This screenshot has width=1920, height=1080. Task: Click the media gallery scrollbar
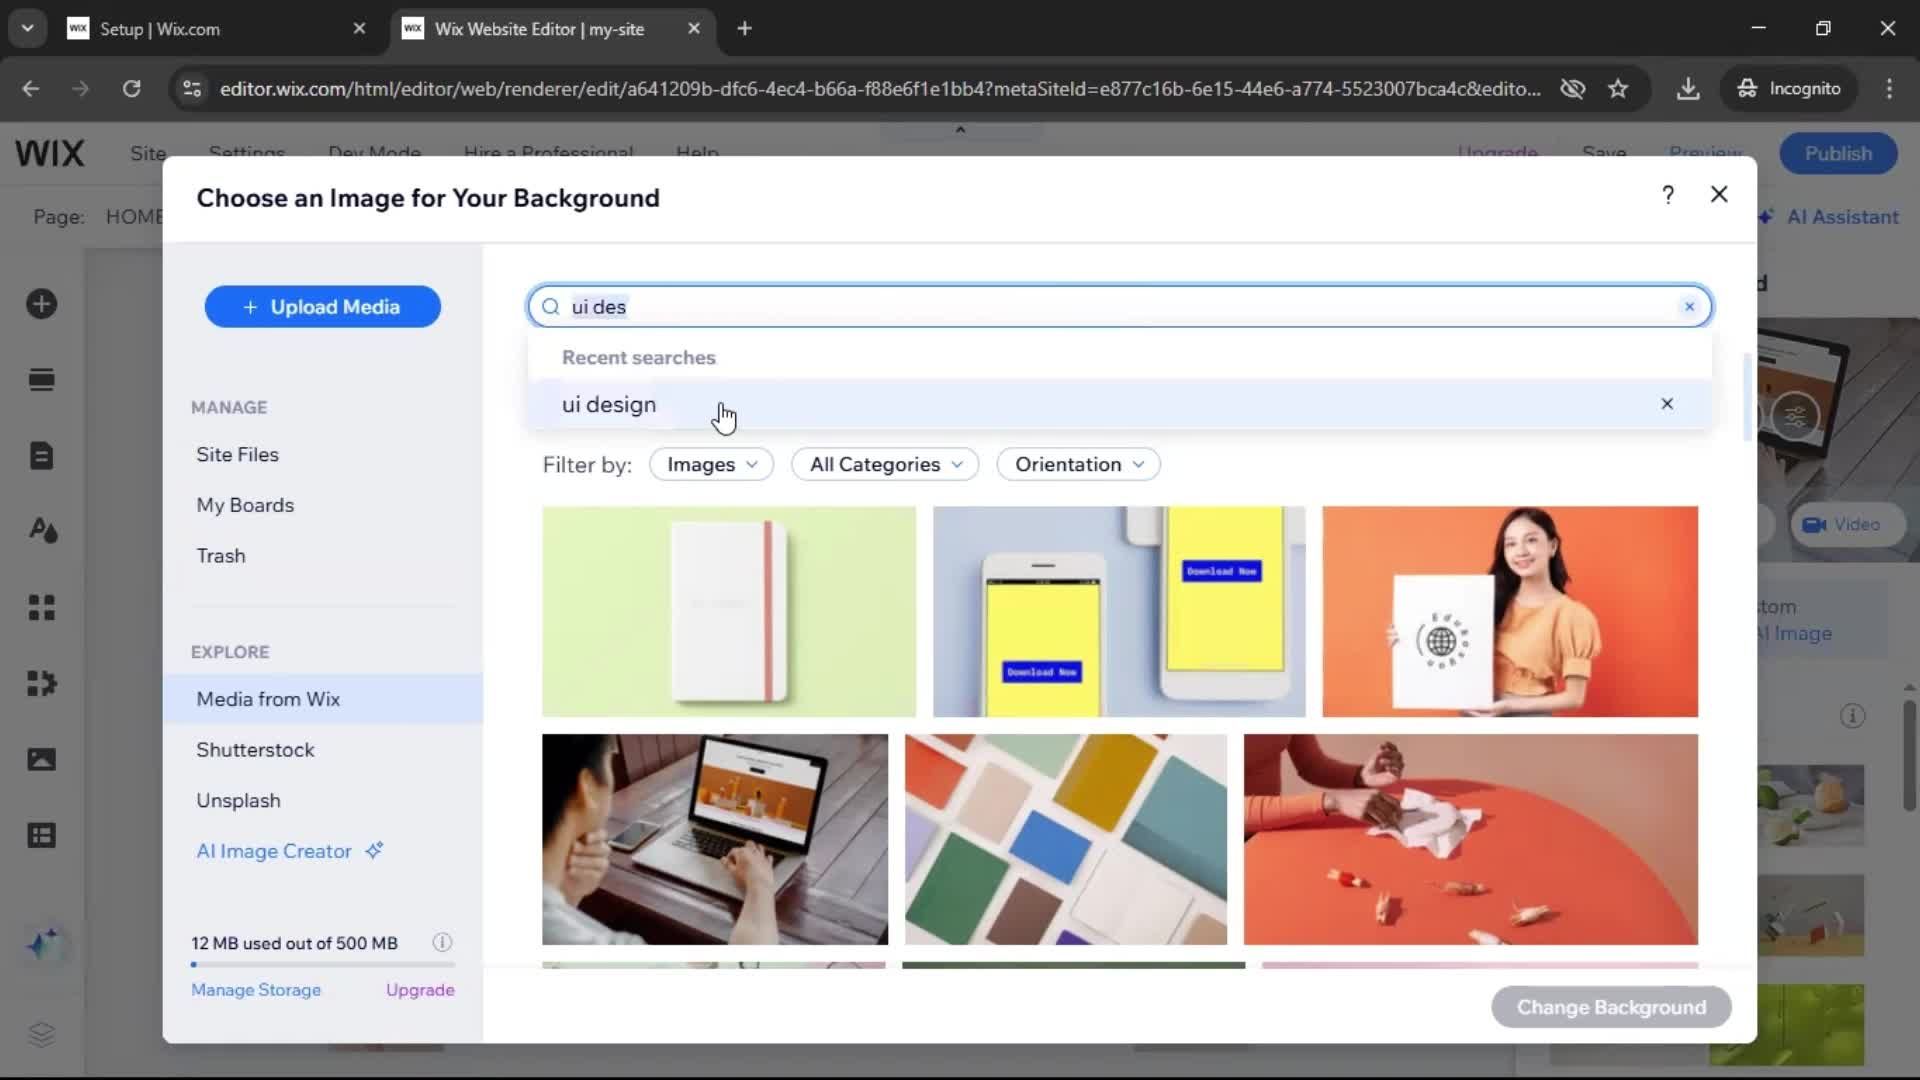click(x=1748, y=397)
